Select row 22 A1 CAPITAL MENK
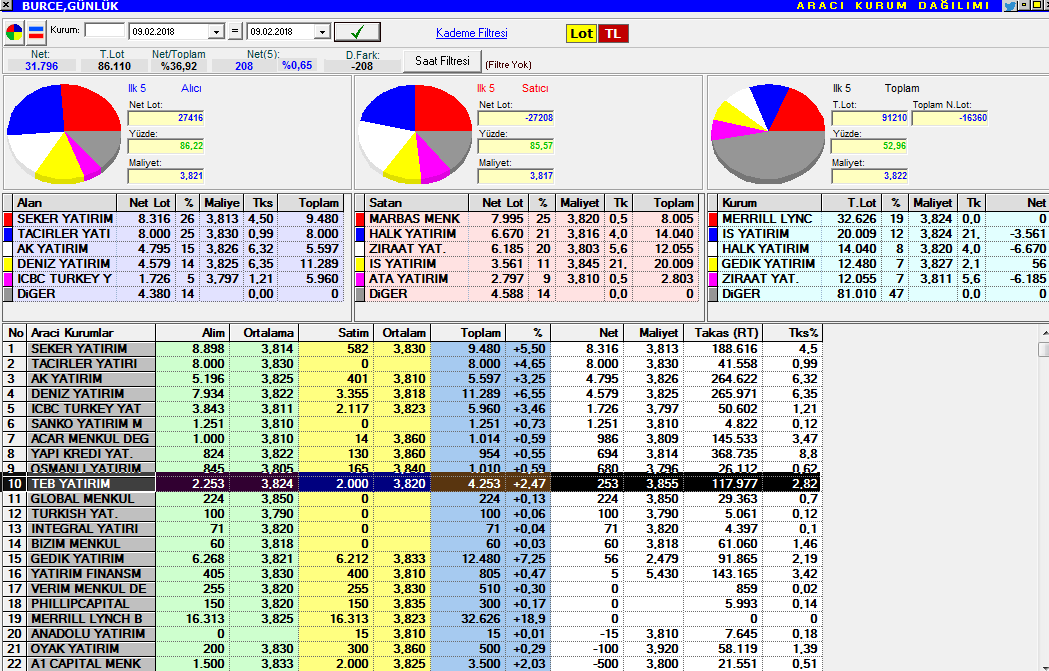Image resolution: width=1049 pixels, height=671 pixels. 412,664
